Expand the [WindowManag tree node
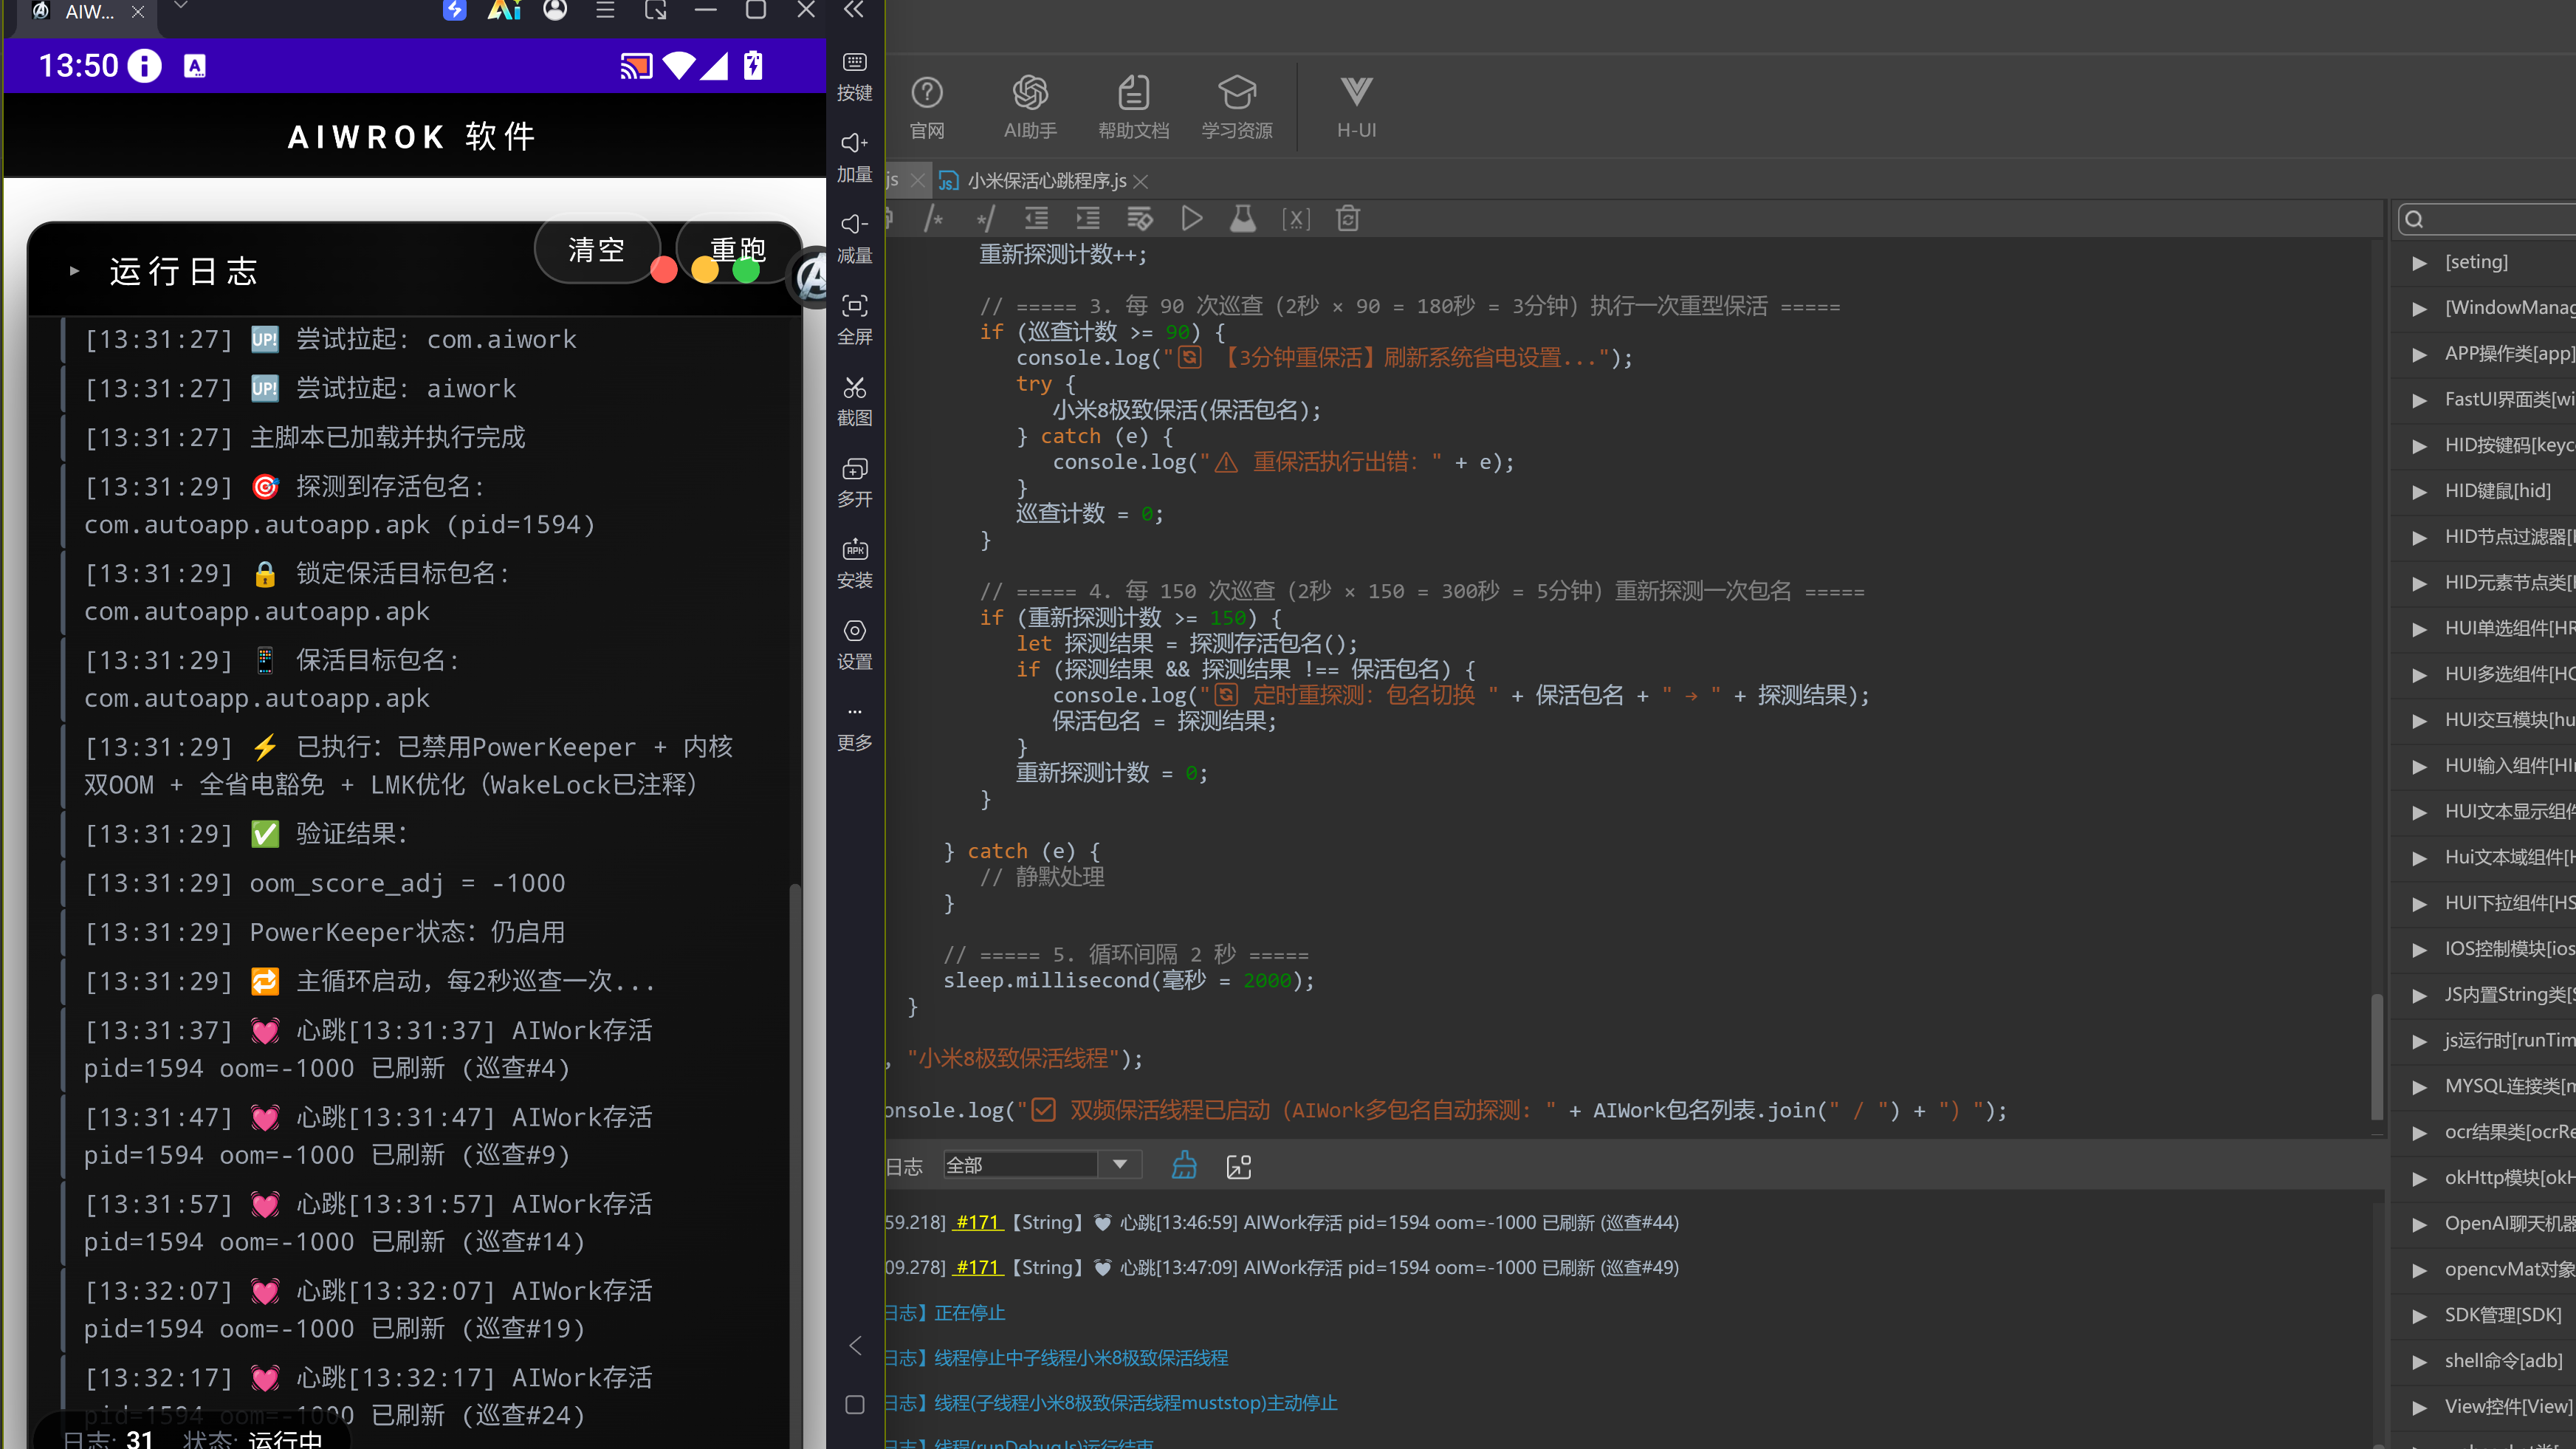2576x1449 pixels. pyautogui.click(x=2419, y=309)
